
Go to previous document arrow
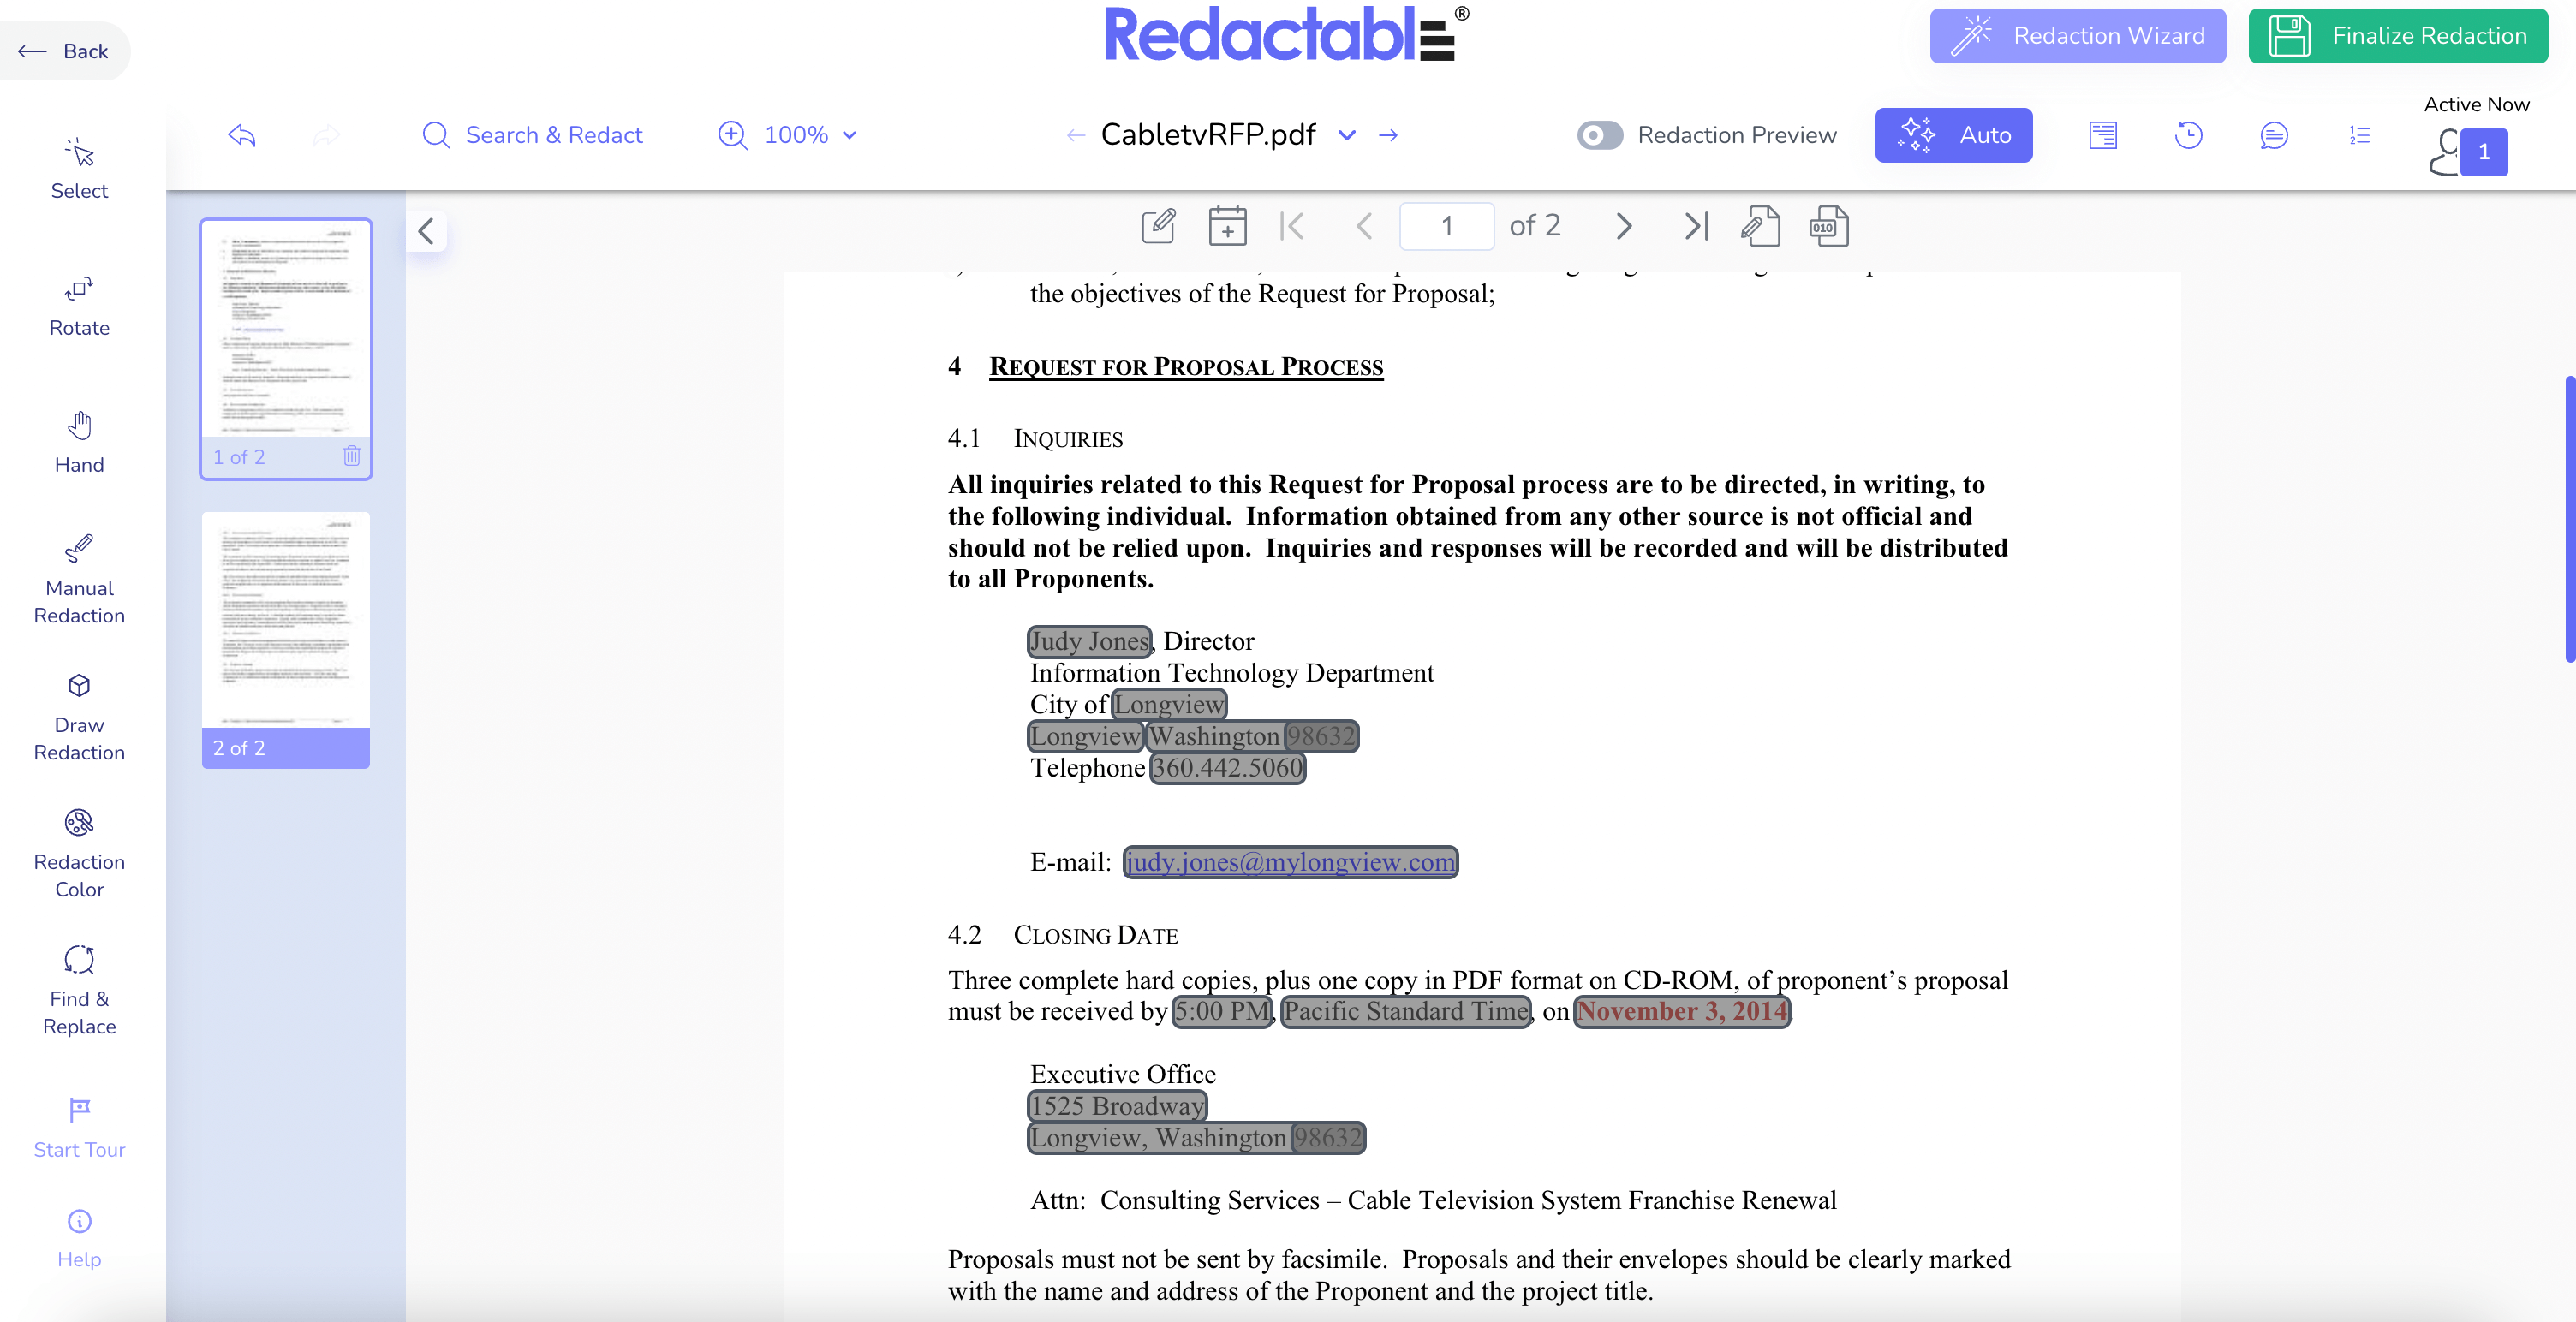pos(1076,135)
